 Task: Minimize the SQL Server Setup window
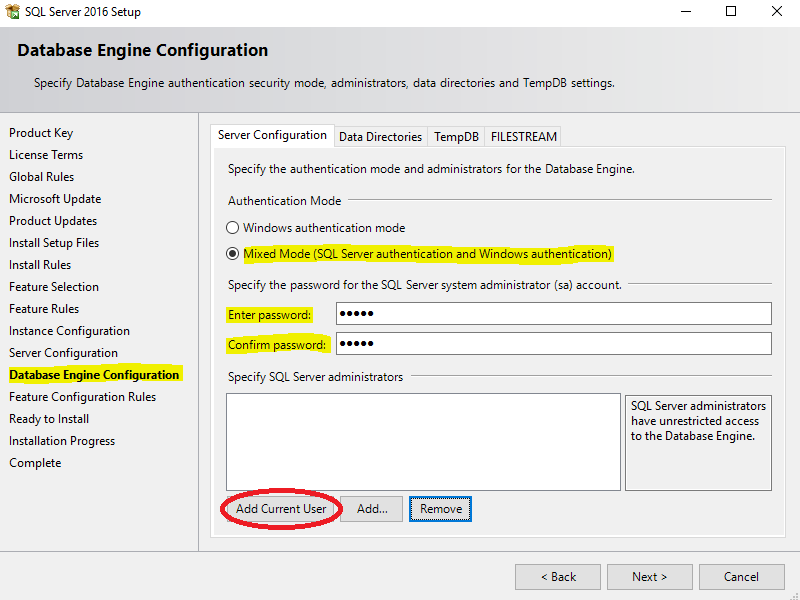pos(686,11)
